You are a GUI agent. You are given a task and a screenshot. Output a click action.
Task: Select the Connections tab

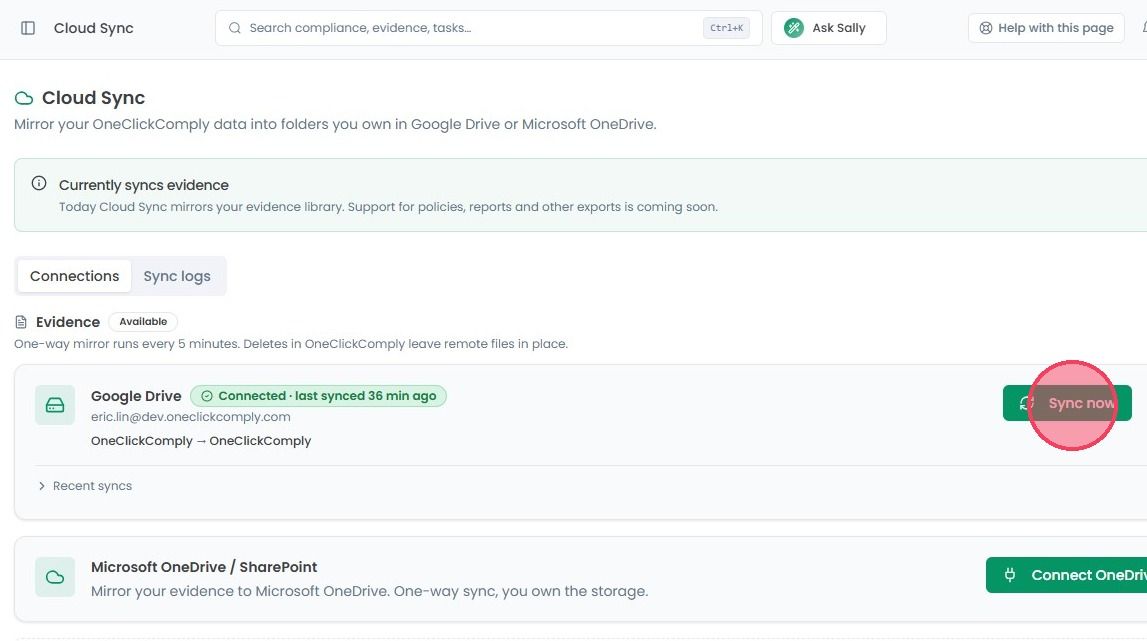[x=75, y=276]
